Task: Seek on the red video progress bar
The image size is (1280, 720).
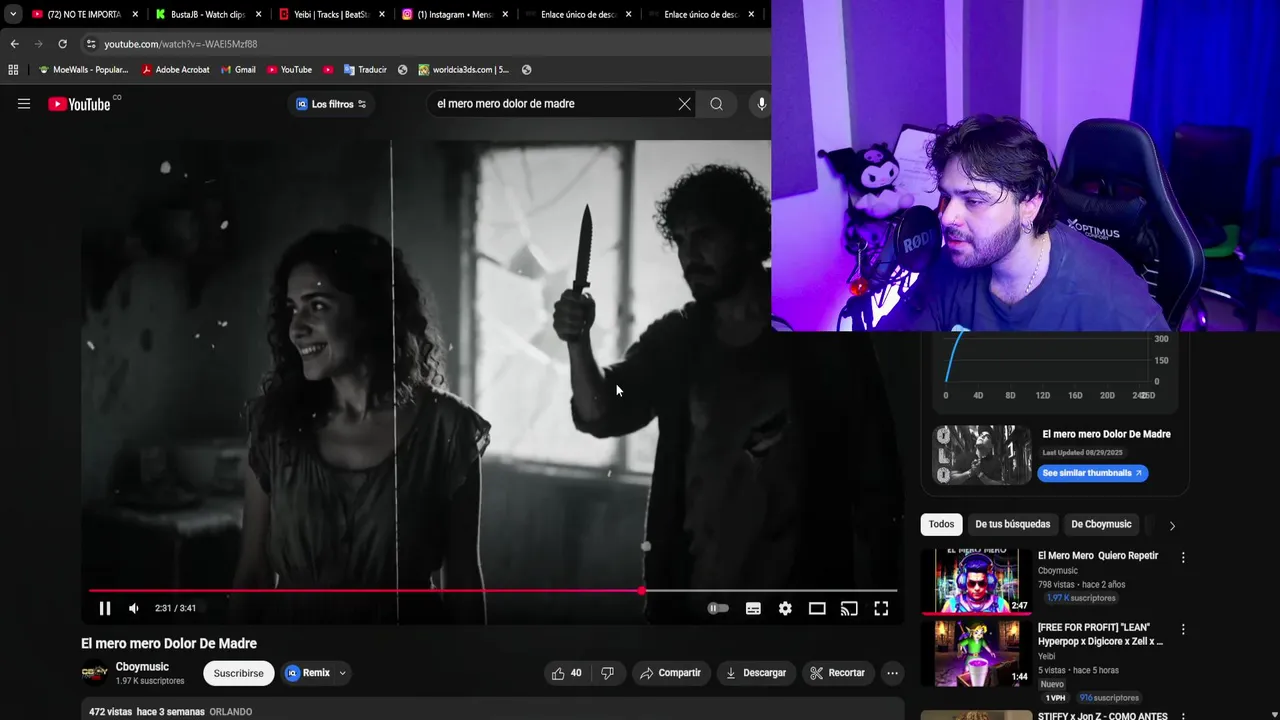Action: 492,591
